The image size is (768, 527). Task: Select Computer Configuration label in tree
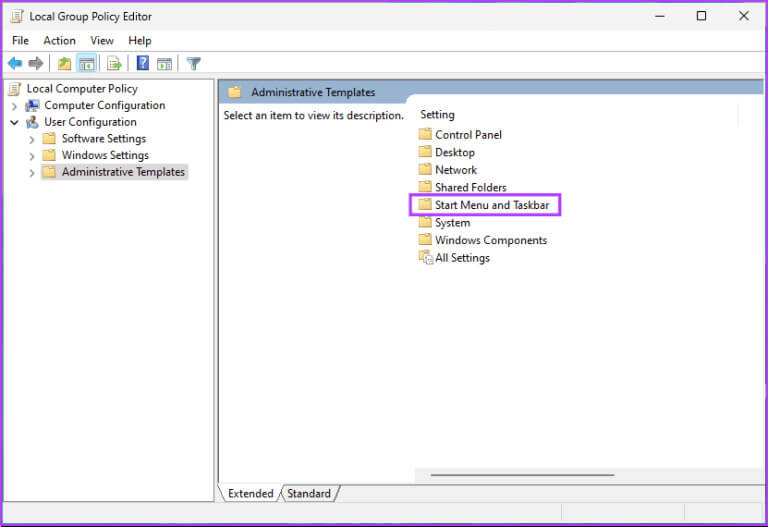105,105
